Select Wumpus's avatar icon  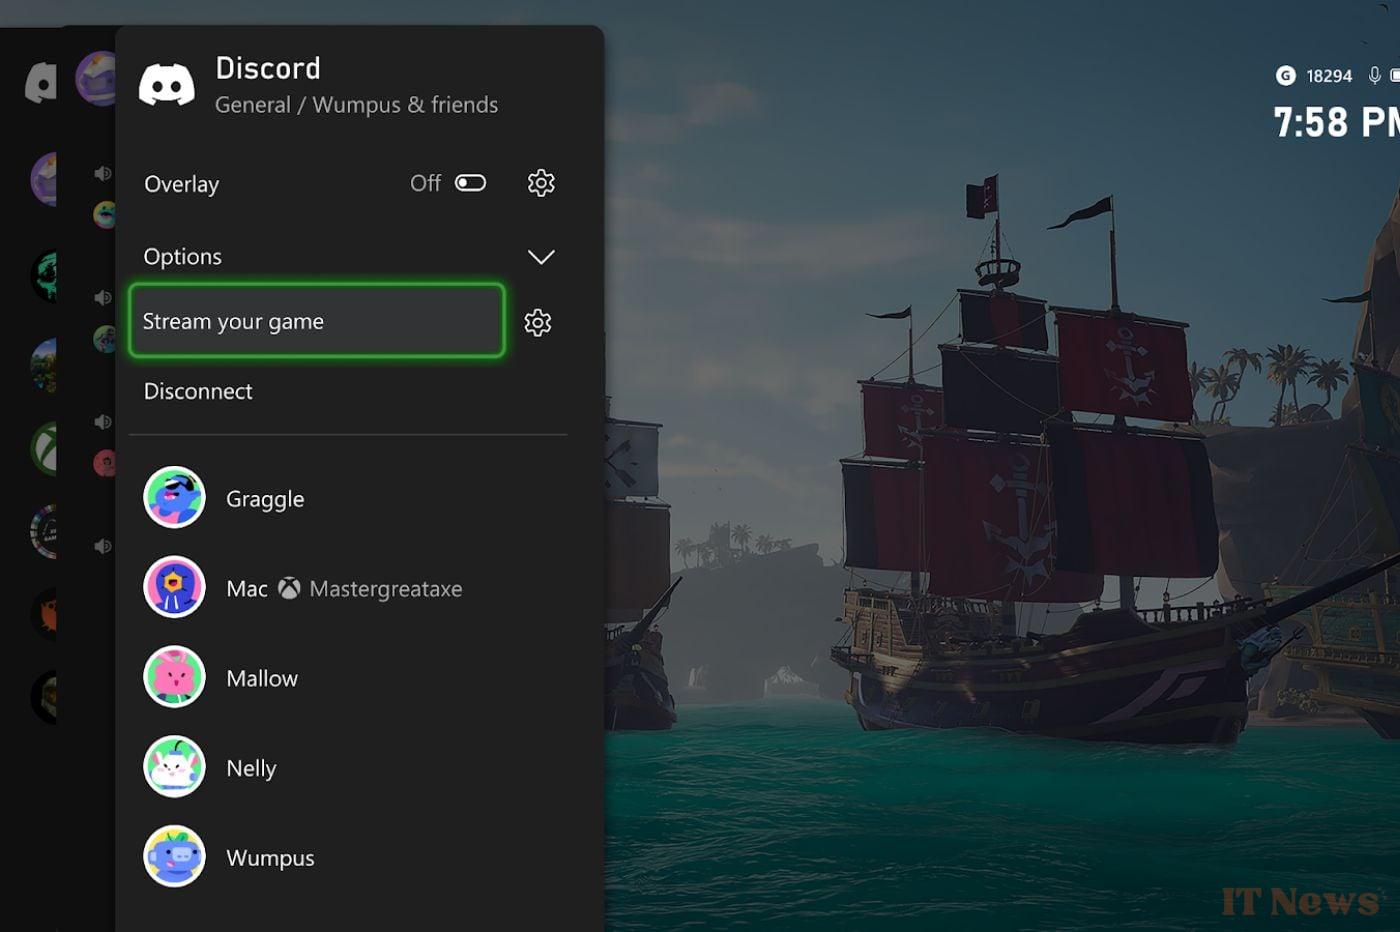point(174,856)
